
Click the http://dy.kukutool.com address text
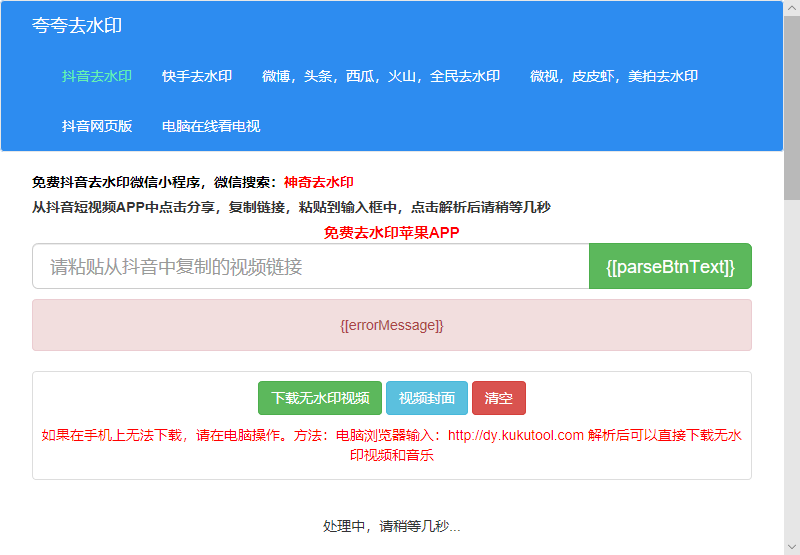tap(516, 435)
